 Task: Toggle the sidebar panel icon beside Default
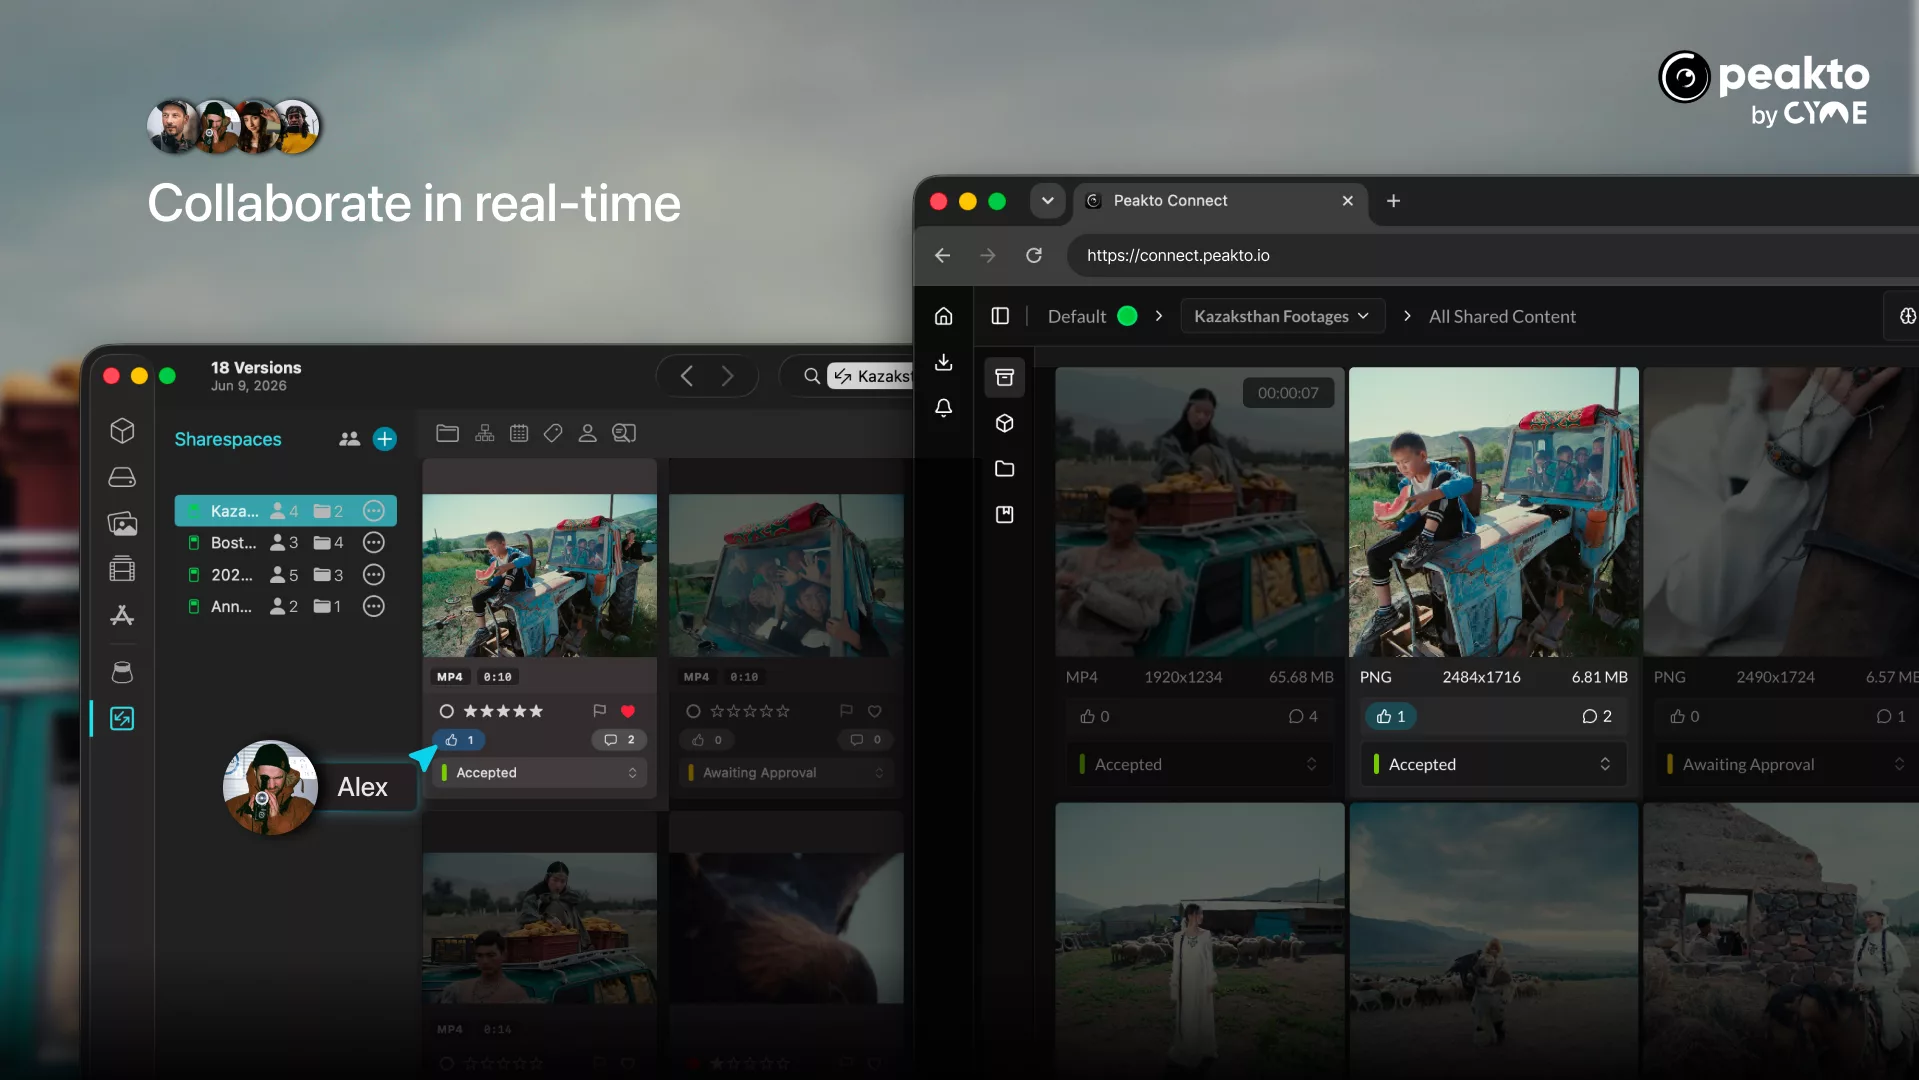(1000, 316)
